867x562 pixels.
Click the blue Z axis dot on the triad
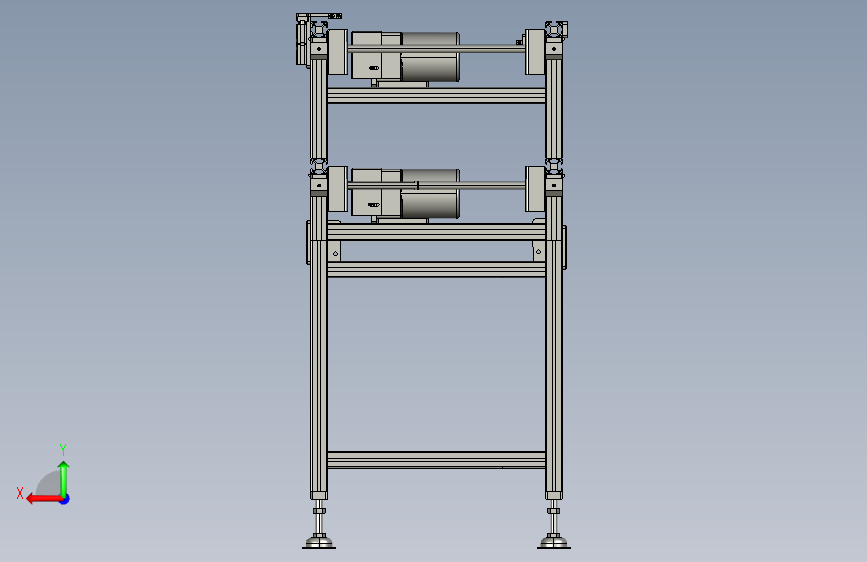65,499
